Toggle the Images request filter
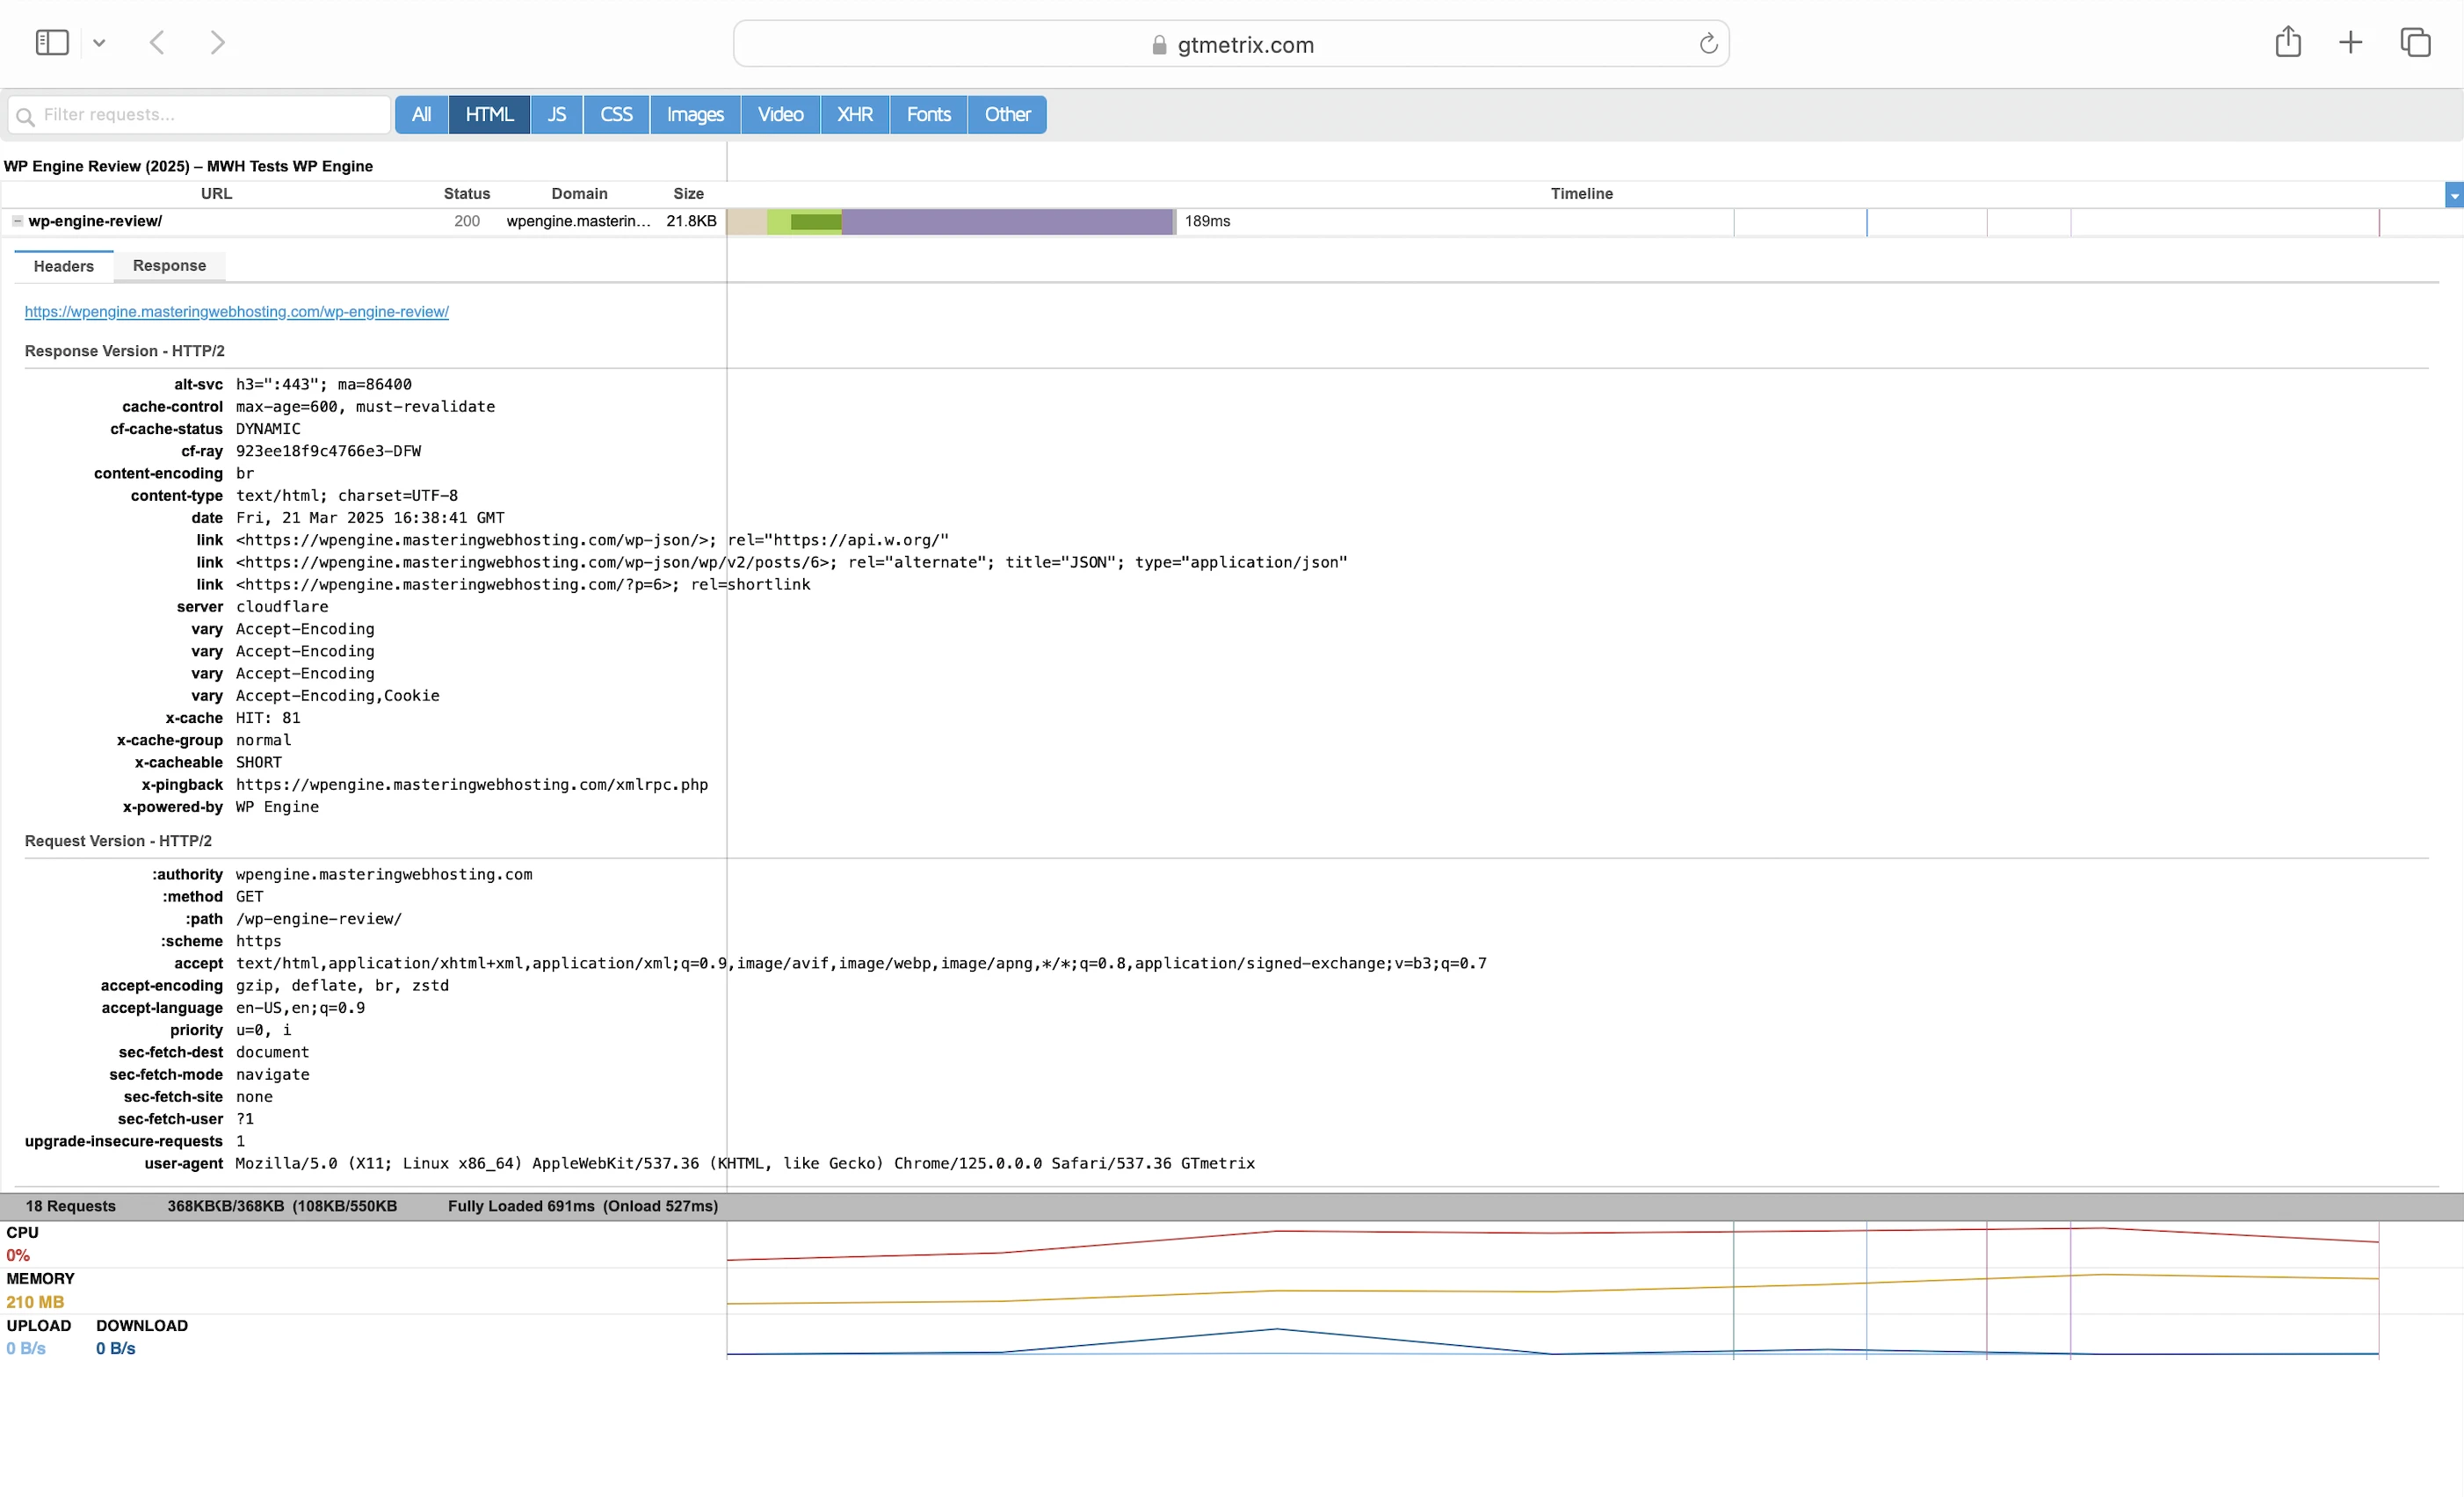The image size is (2464, 1497). click(x=694, y=115)
